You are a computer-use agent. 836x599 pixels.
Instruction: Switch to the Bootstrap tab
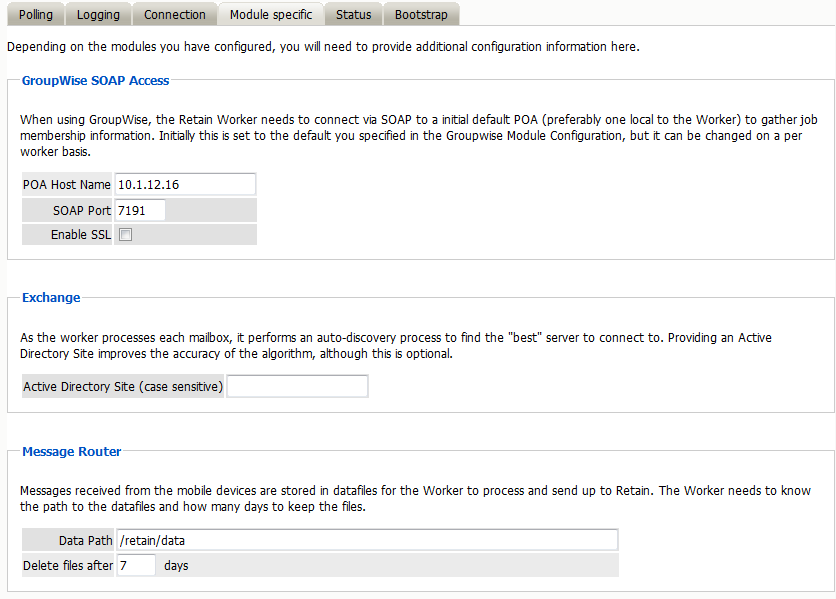click(x=421, y=15)
